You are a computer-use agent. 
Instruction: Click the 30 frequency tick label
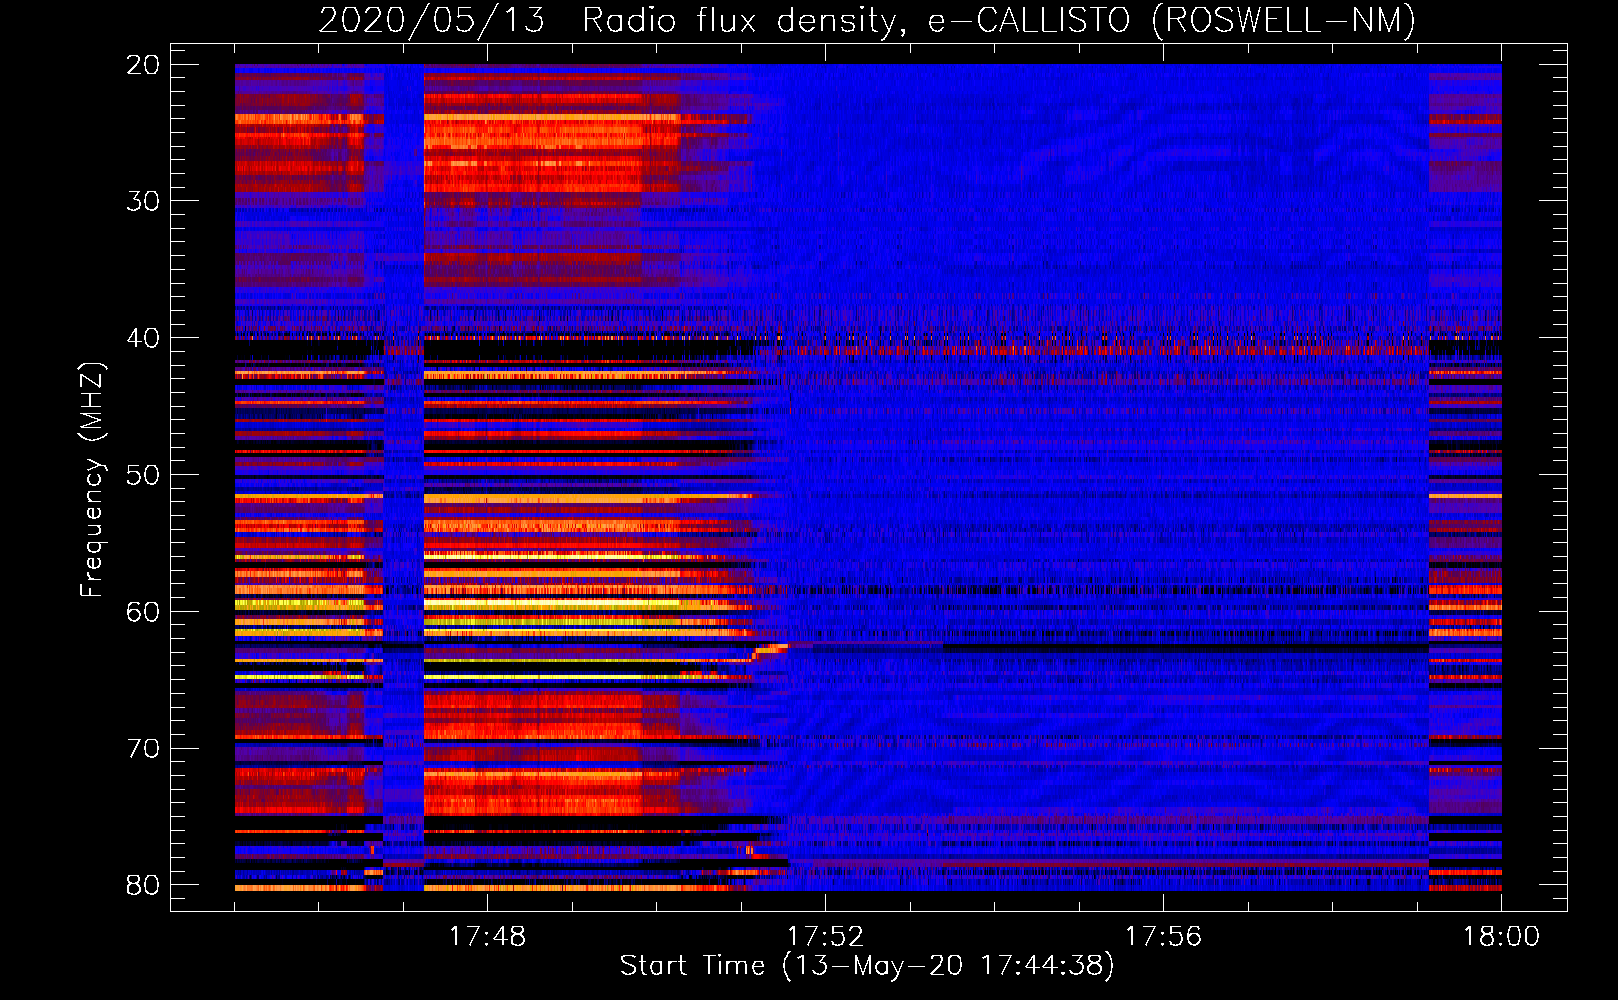143,201
